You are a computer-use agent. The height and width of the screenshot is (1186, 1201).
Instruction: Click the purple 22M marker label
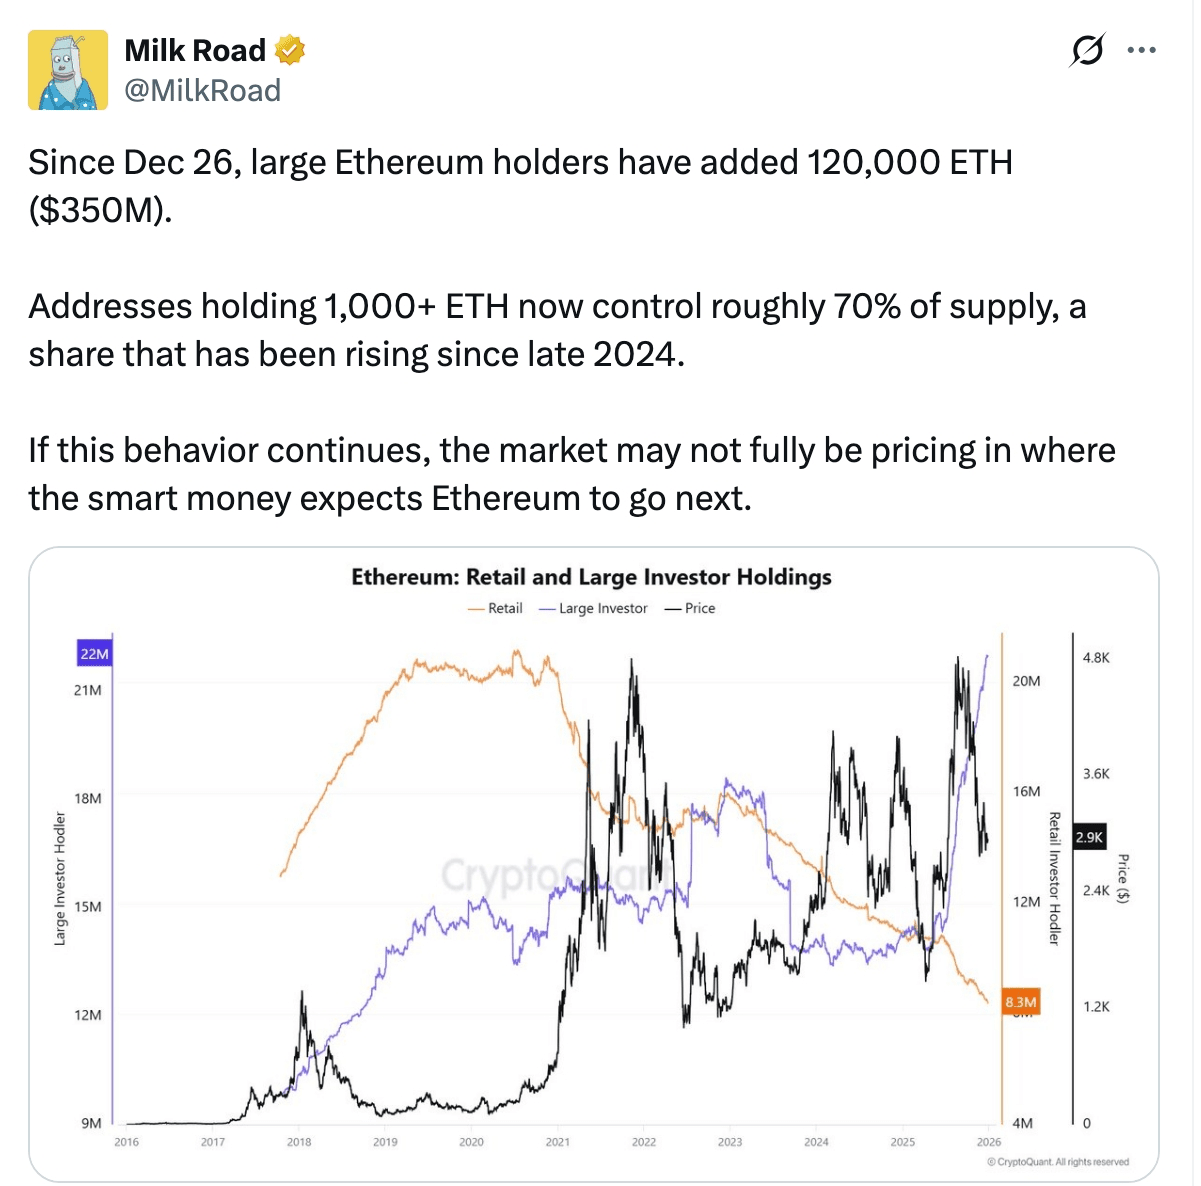[94, 653]
